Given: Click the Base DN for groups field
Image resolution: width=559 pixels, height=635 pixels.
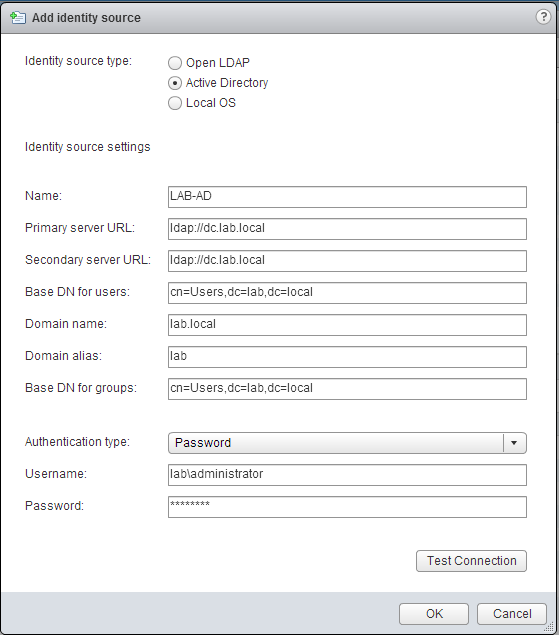Looking at the screenshot, I should pos(347,389).
